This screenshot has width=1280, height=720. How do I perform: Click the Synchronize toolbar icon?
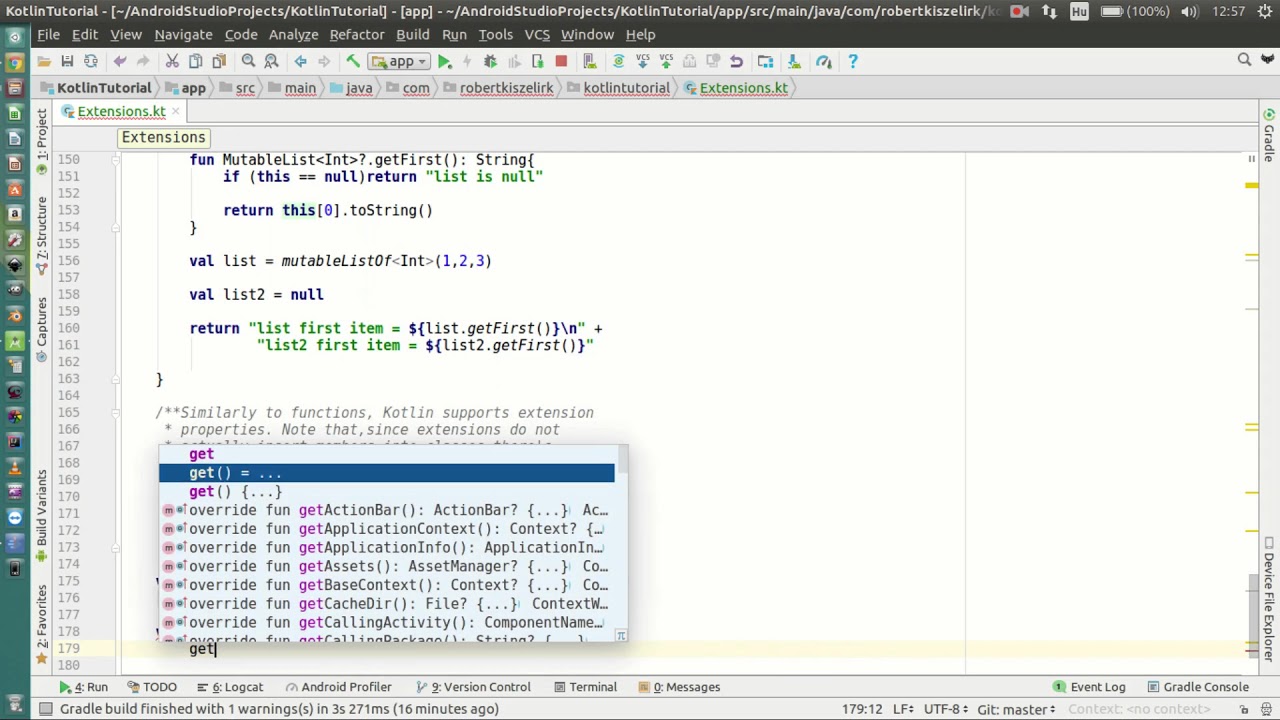pyautogui.click(x=90, y=61)
